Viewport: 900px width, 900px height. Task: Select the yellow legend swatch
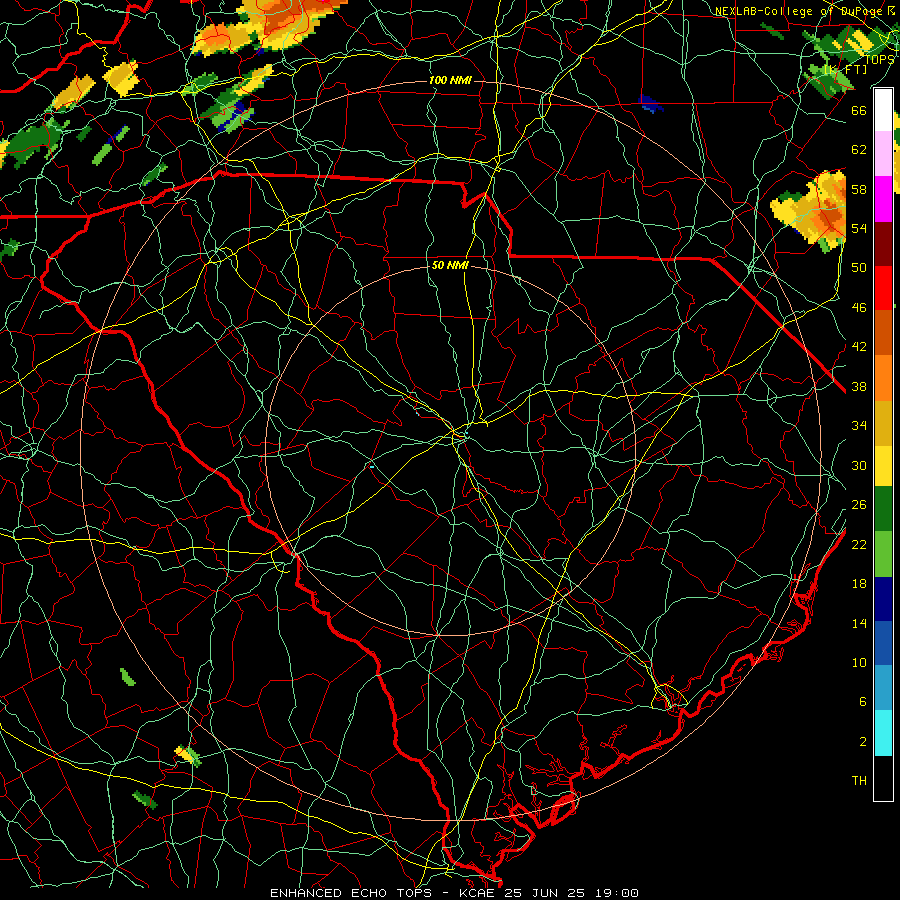coord(883,465)
